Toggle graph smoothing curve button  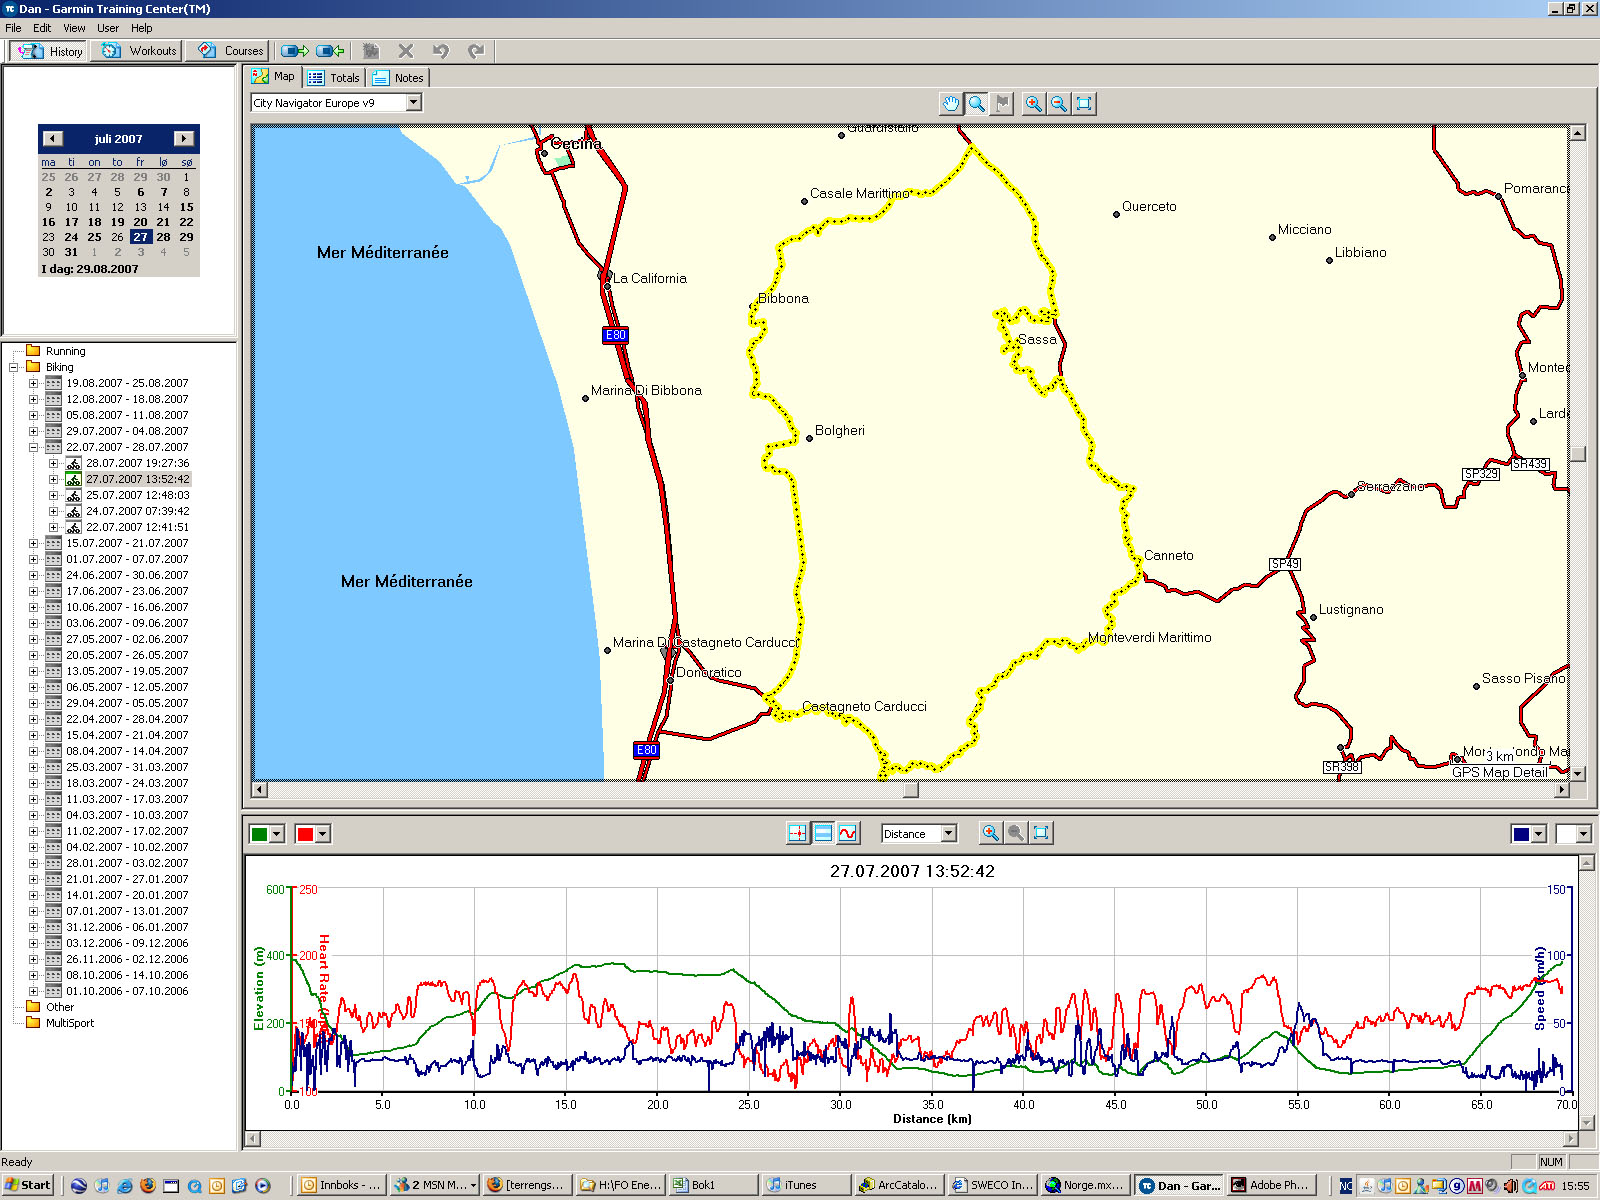848,833
